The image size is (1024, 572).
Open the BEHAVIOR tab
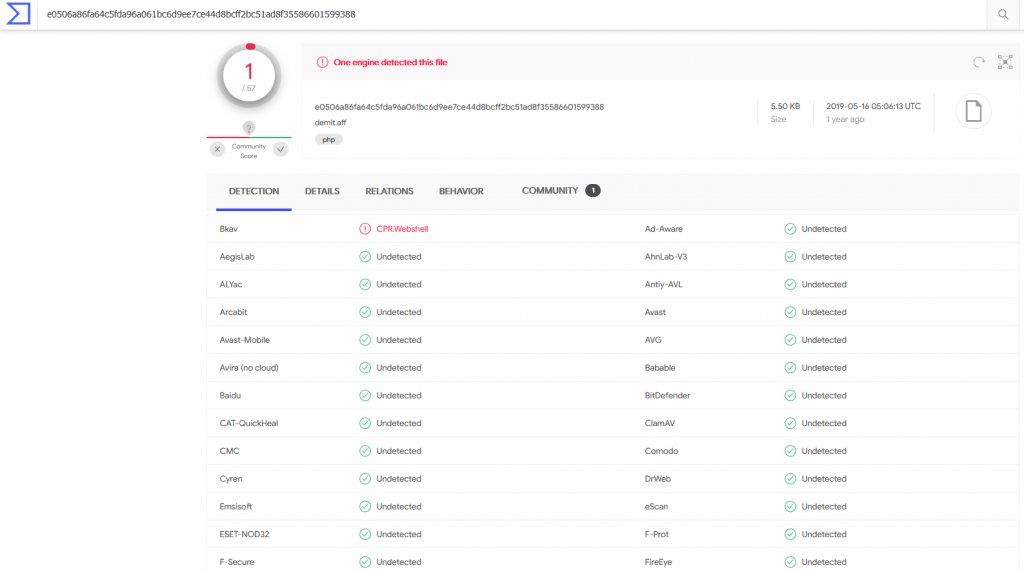pos(461,191)
